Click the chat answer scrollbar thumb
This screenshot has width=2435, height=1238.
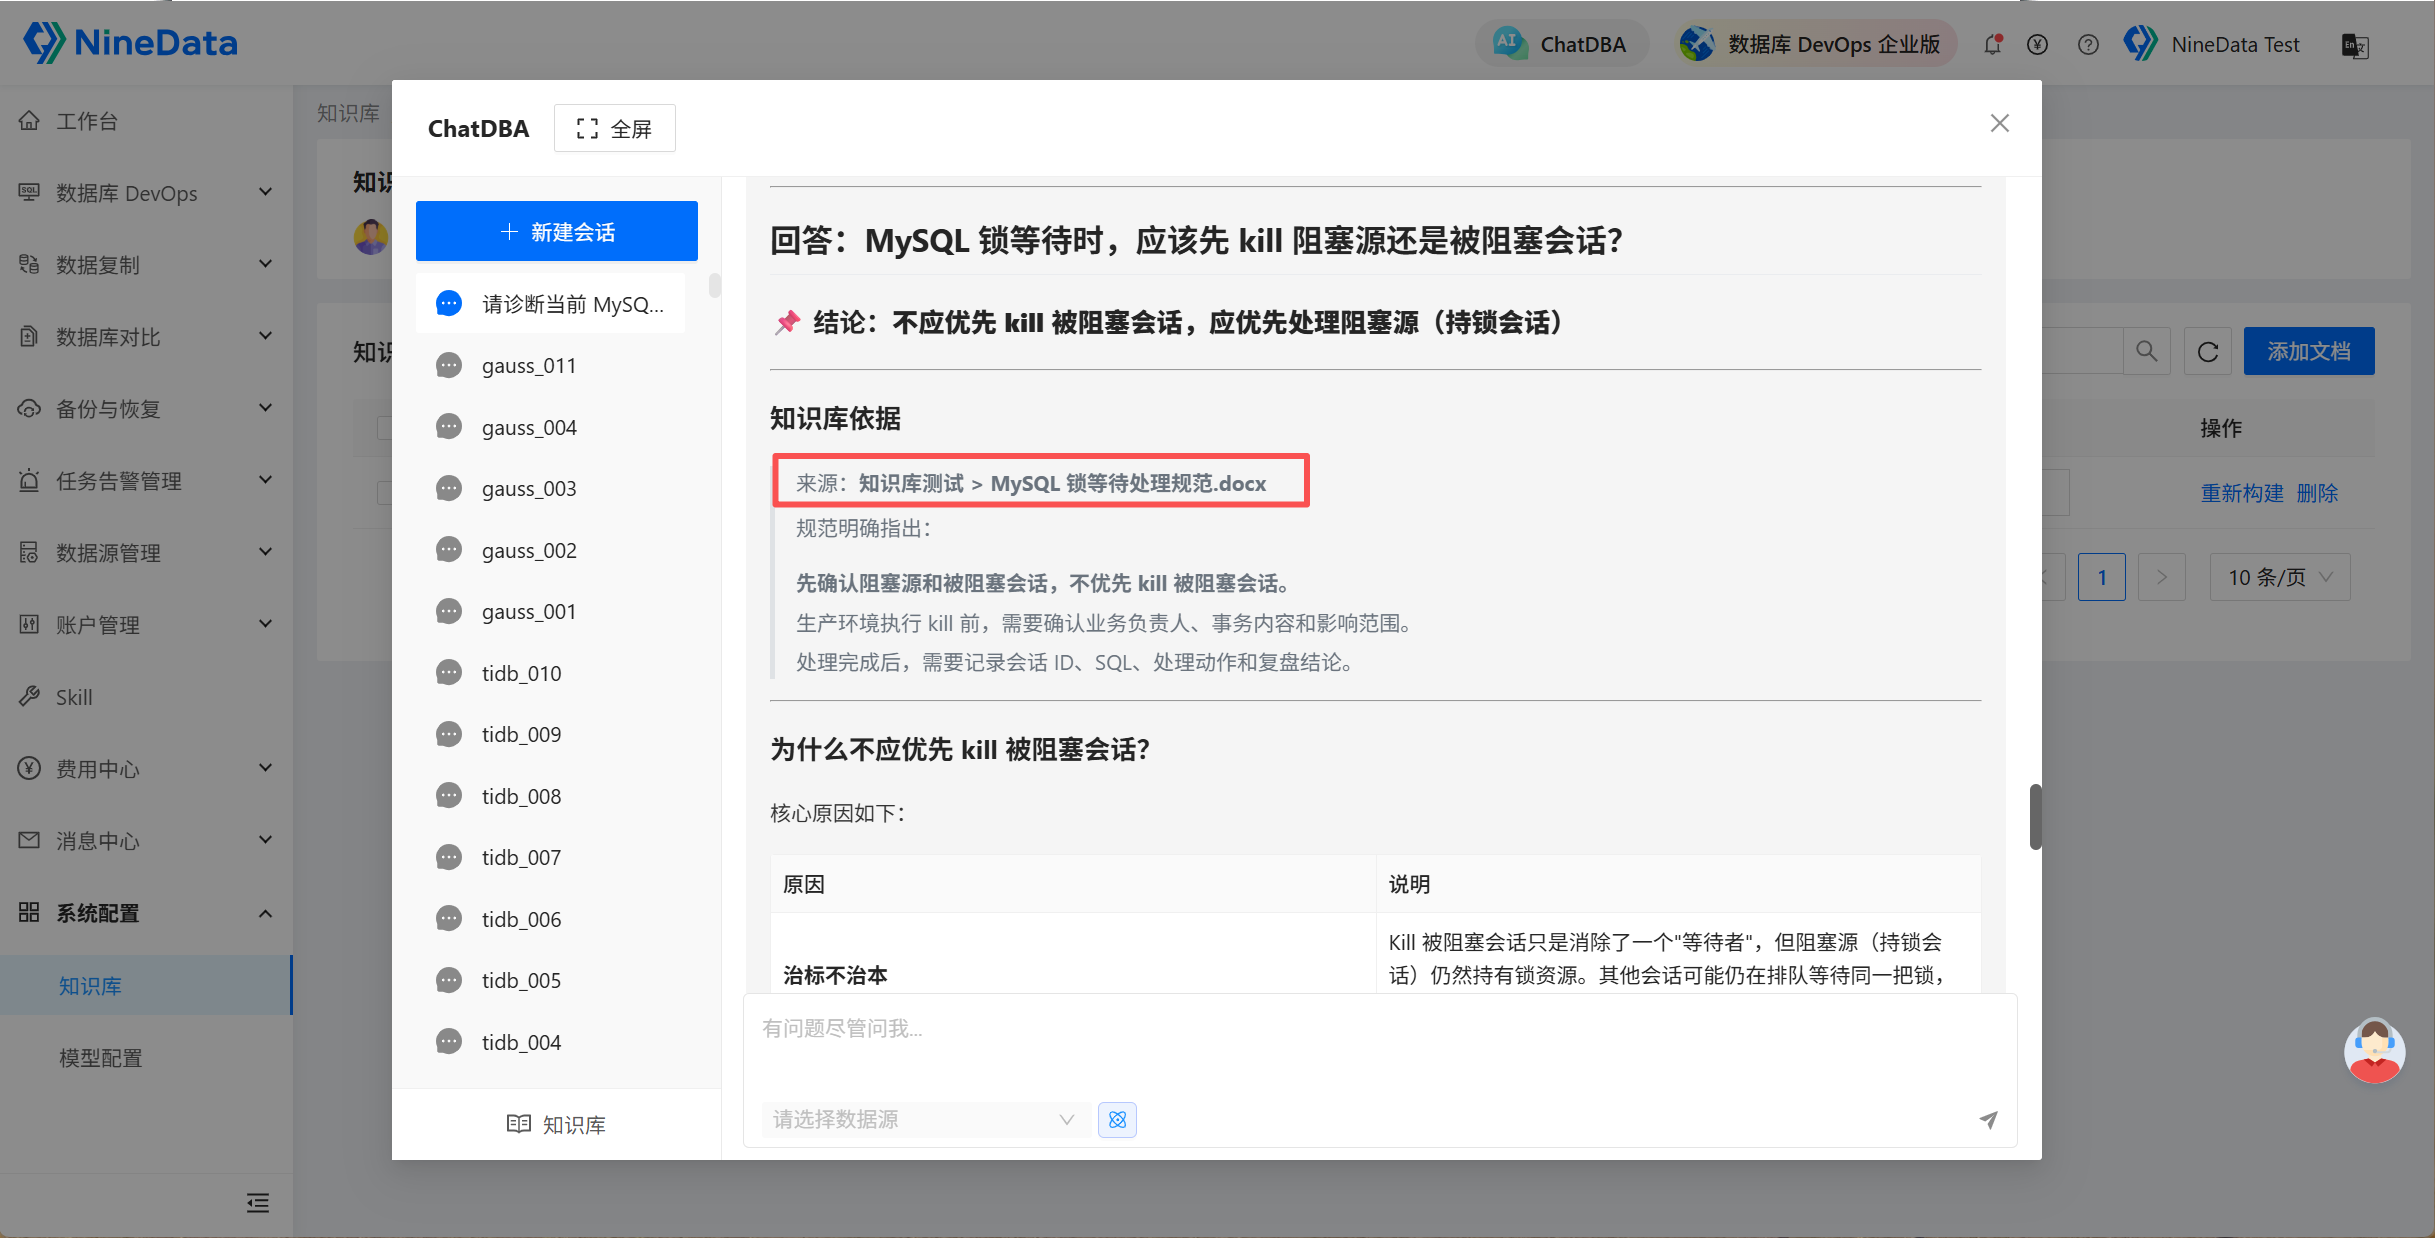pyautogui.click(x=2035, y=817)
